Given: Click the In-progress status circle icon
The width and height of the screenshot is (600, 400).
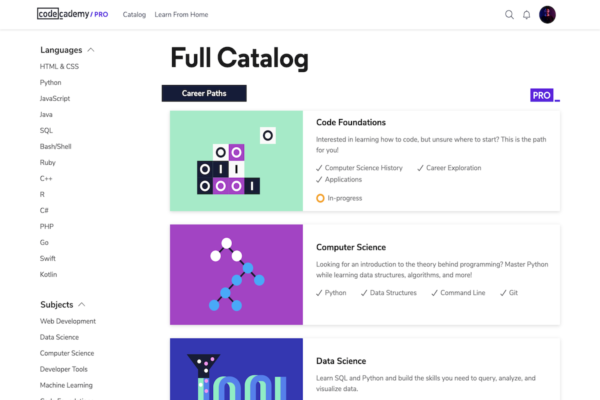Looking at the screenshot, I should tap(320, 198).
